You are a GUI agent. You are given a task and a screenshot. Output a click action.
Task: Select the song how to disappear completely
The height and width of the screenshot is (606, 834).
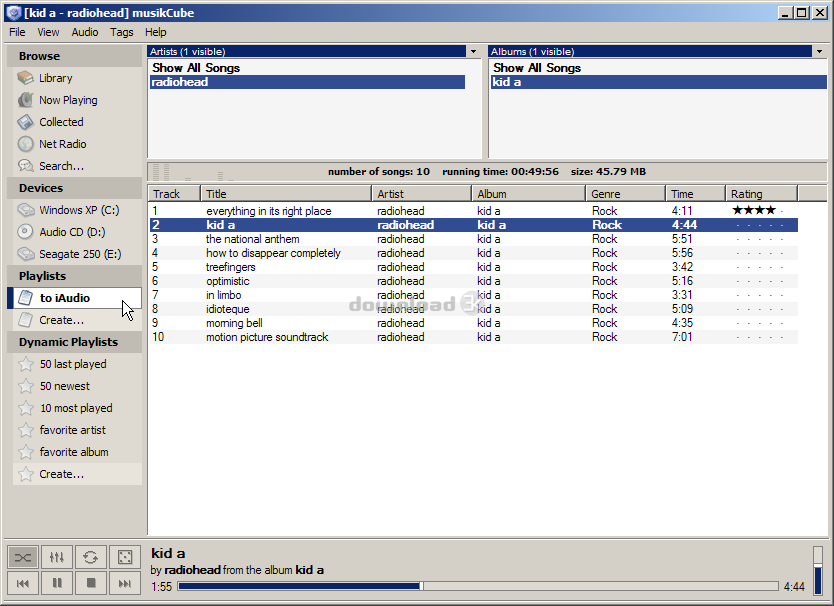(473, 253)
